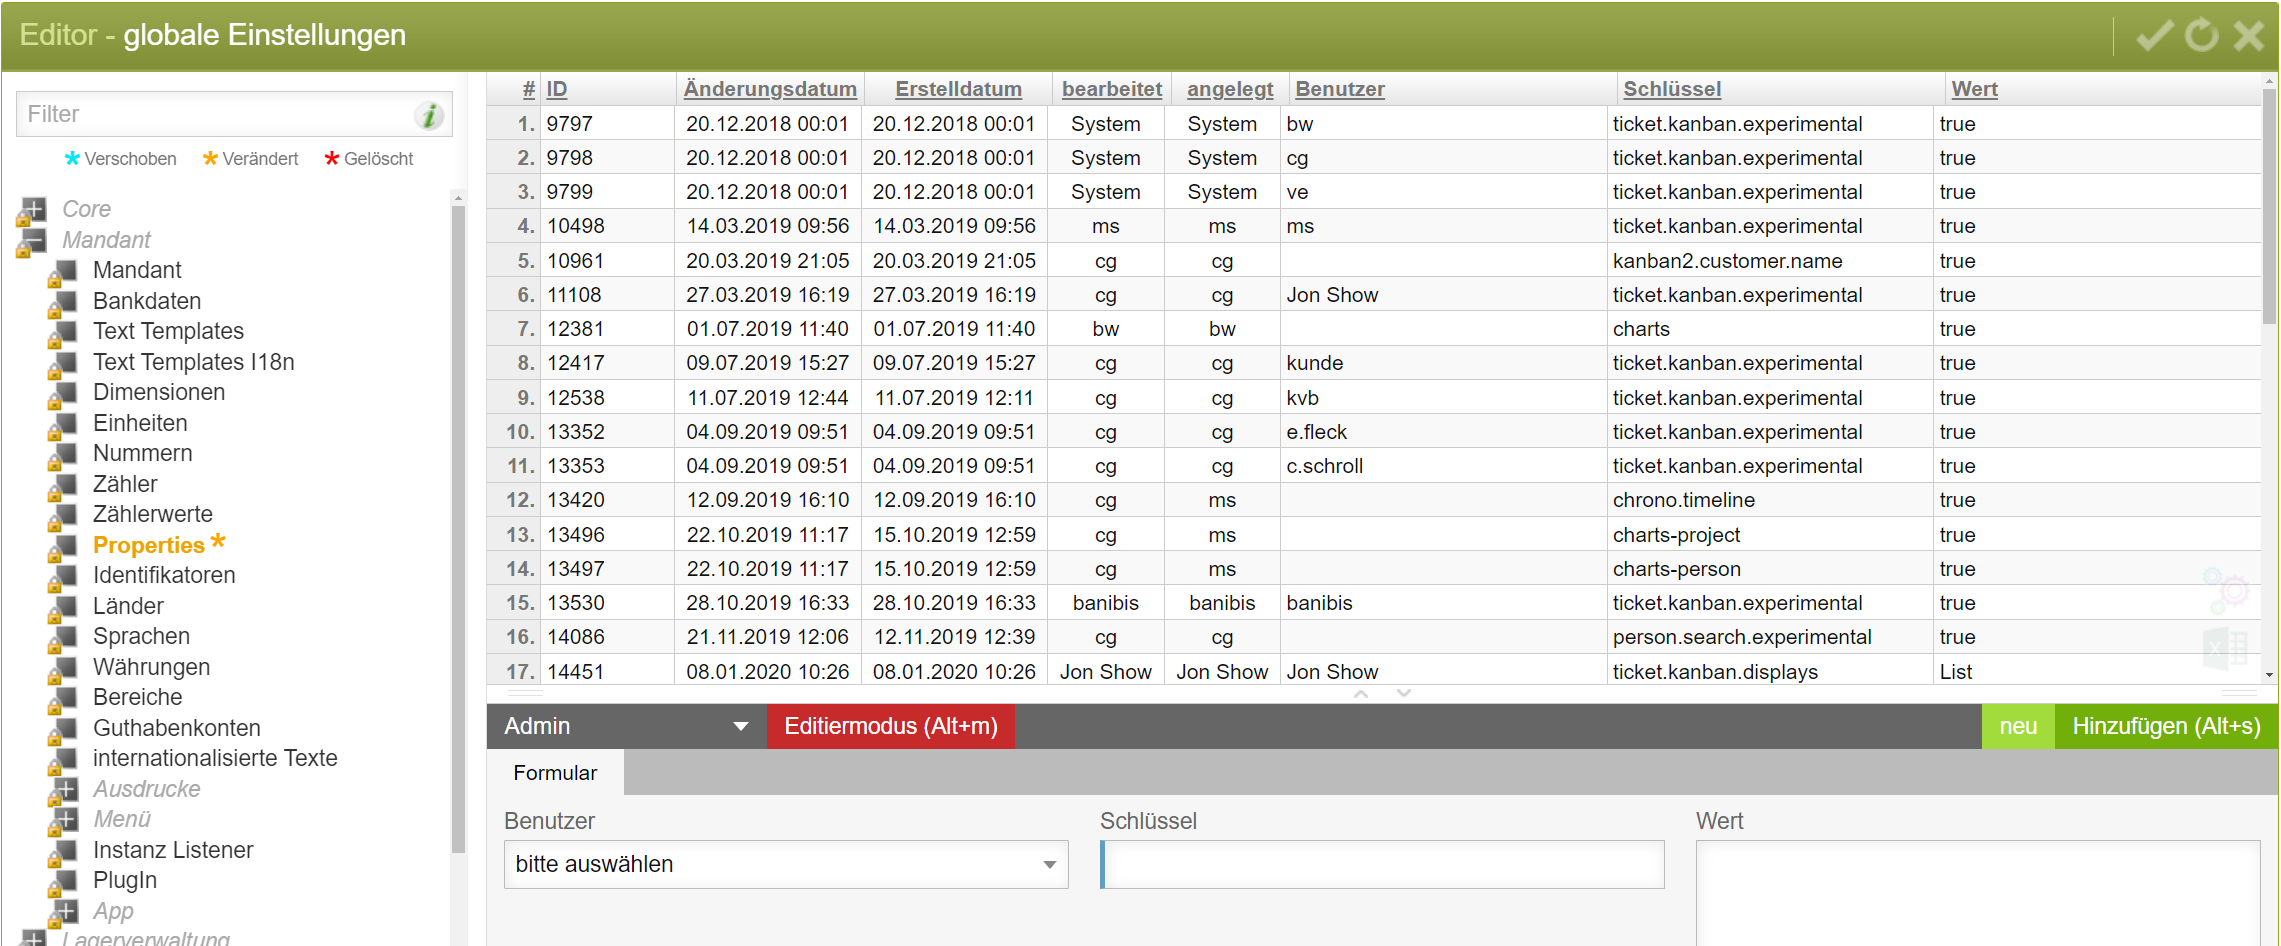Screen dimensions: 2281x946
Task: Expand table panel with down chevron
Action: pyautogui.click(x=1404, y=694)
